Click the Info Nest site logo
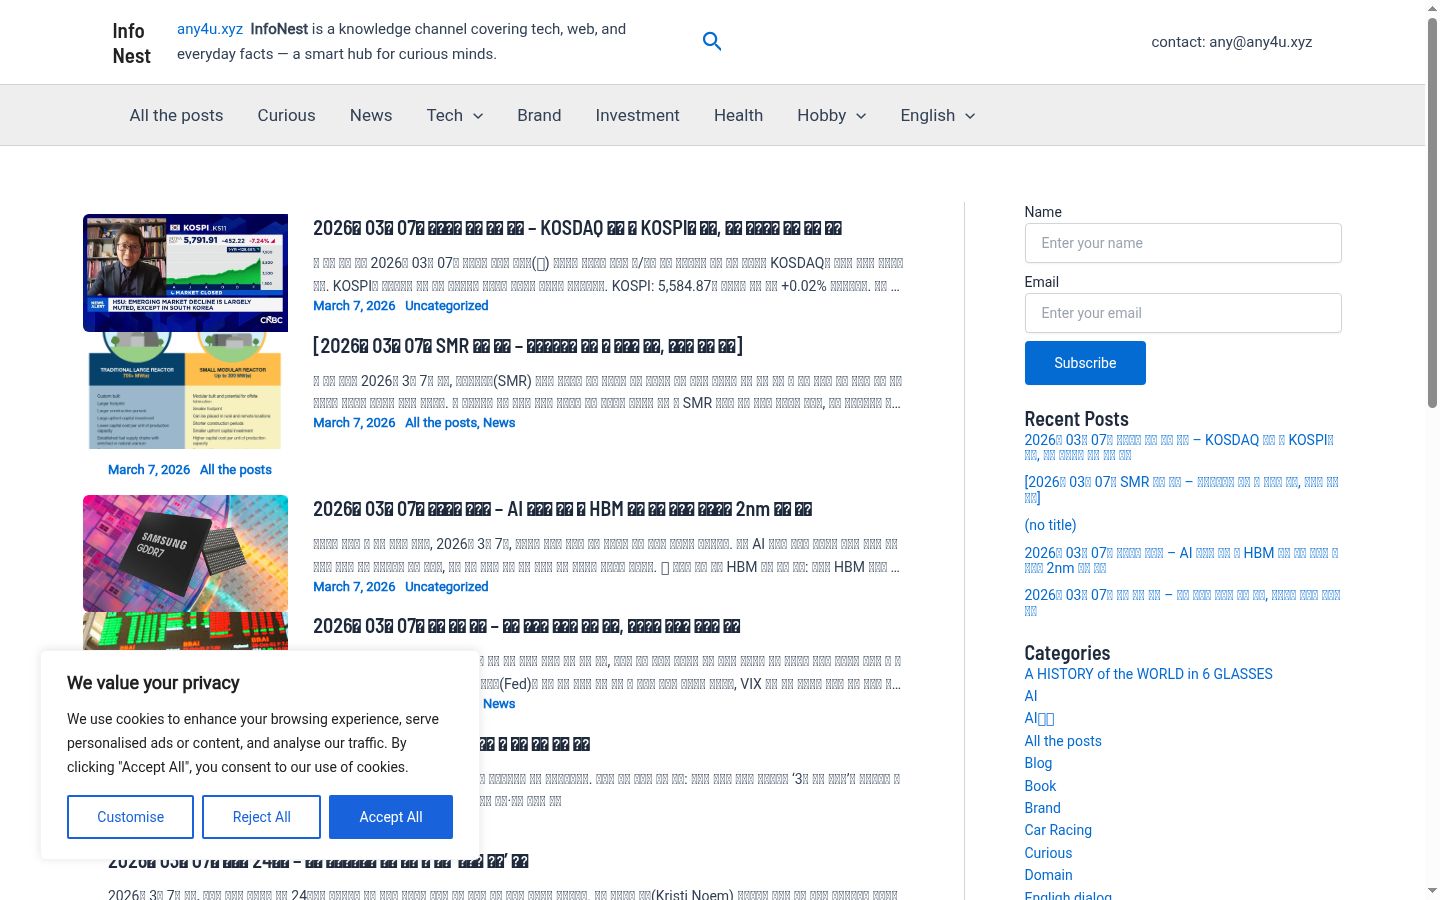 pyautogui.click(x=132, y=43)
